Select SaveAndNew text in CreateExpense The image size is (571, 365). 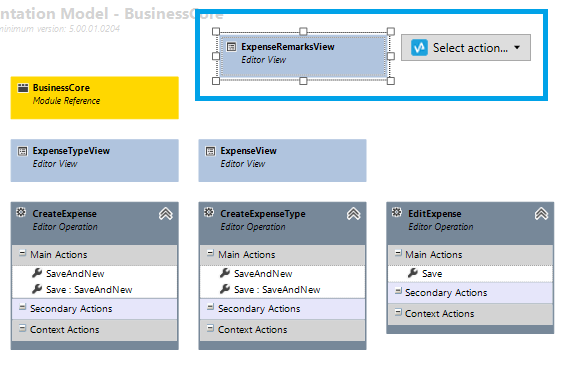[x=75, y=274]
